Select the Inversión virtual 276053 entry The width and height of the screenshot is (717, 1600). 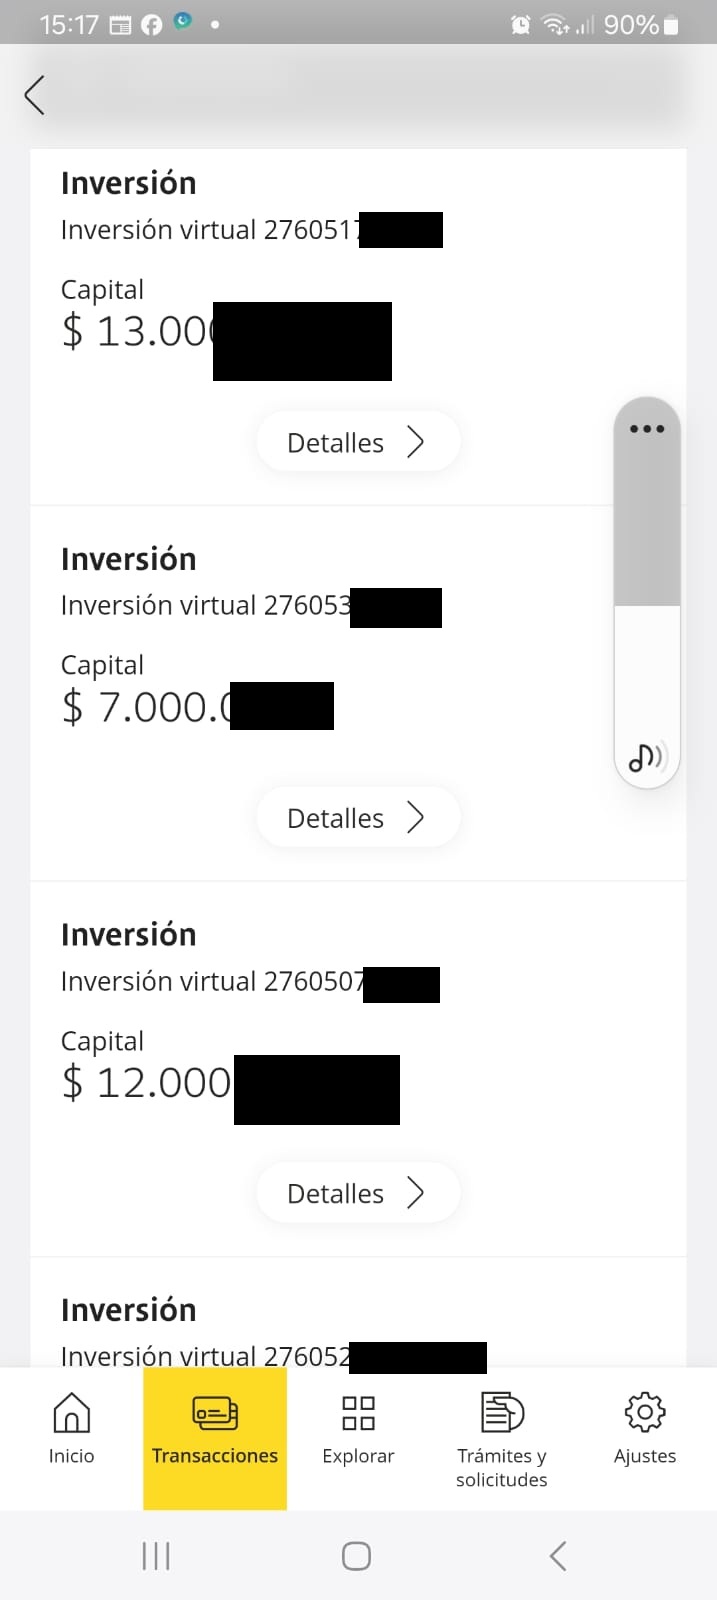coord(206,606)
